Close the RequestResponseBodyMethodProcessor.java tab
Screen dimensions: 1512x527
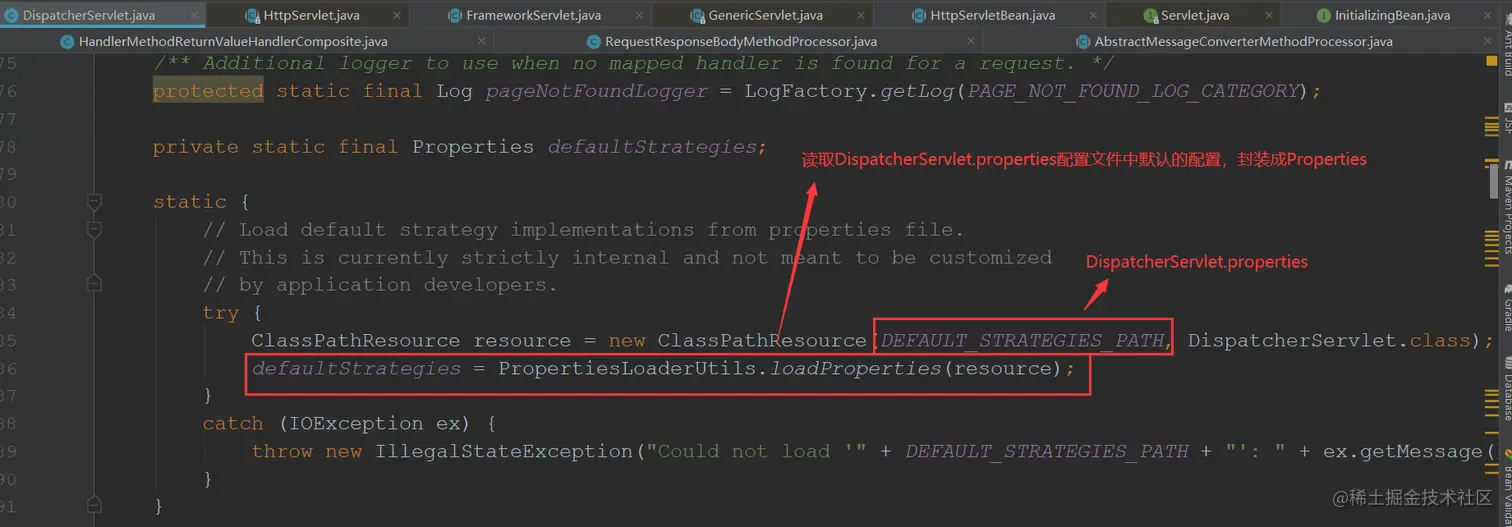pyautogui.click(x=970, y=42)
